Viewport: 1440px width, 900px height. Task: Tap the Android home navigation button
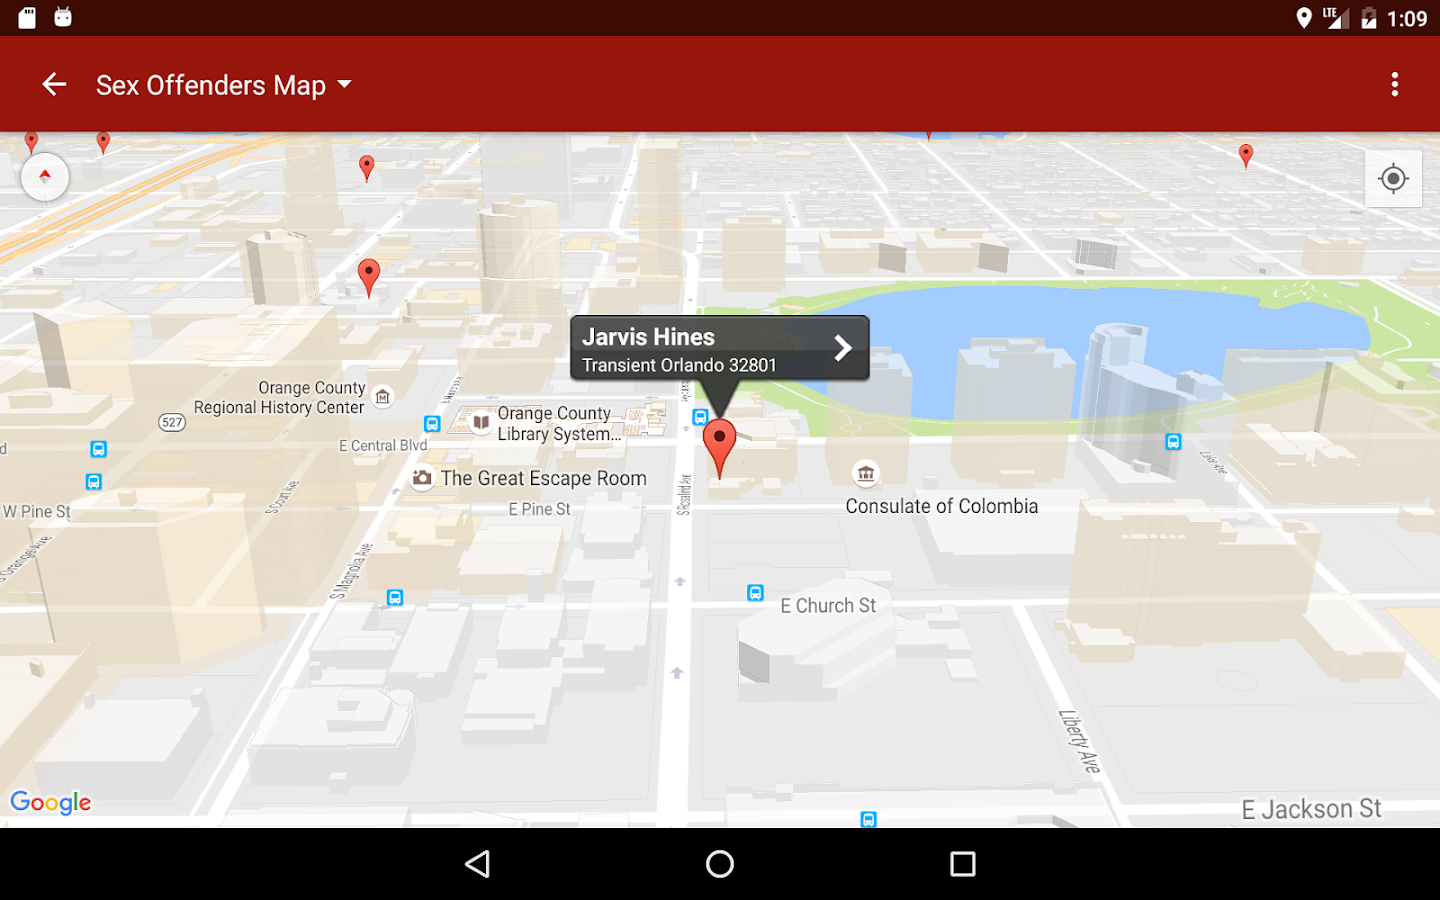coord(720,864)
